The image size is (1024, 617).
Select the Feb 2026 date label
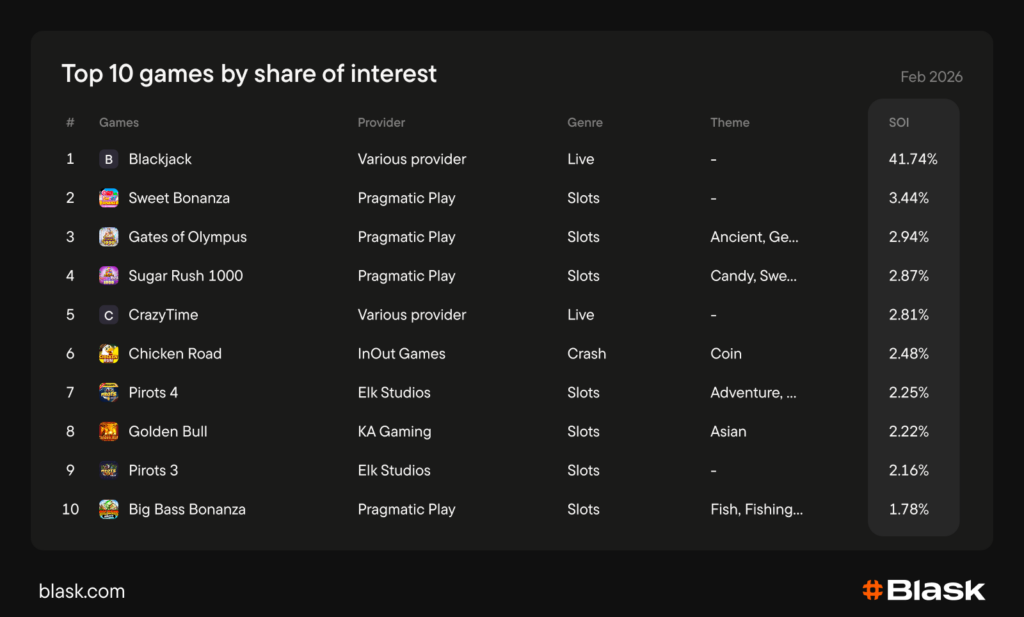pyautogui.click(x=931, y=77)
